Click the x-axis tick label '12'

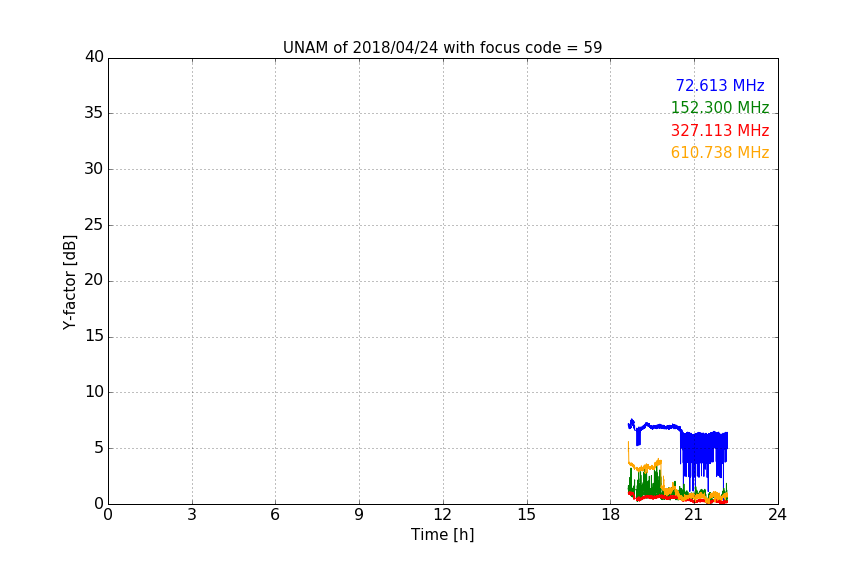coord(442,515)
